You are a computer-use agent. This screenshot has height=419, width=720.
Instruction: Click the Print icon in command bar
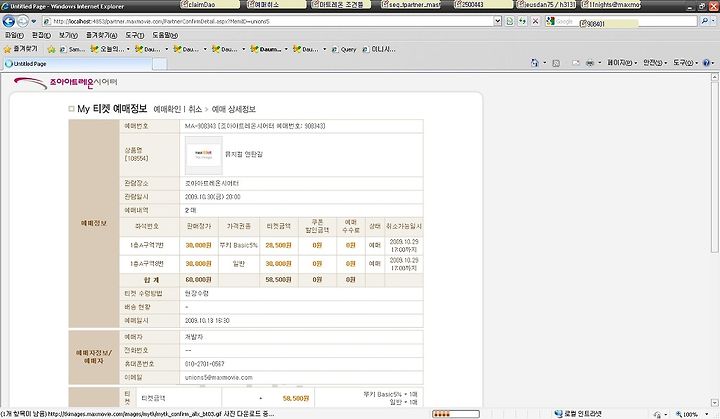(590, 63)
